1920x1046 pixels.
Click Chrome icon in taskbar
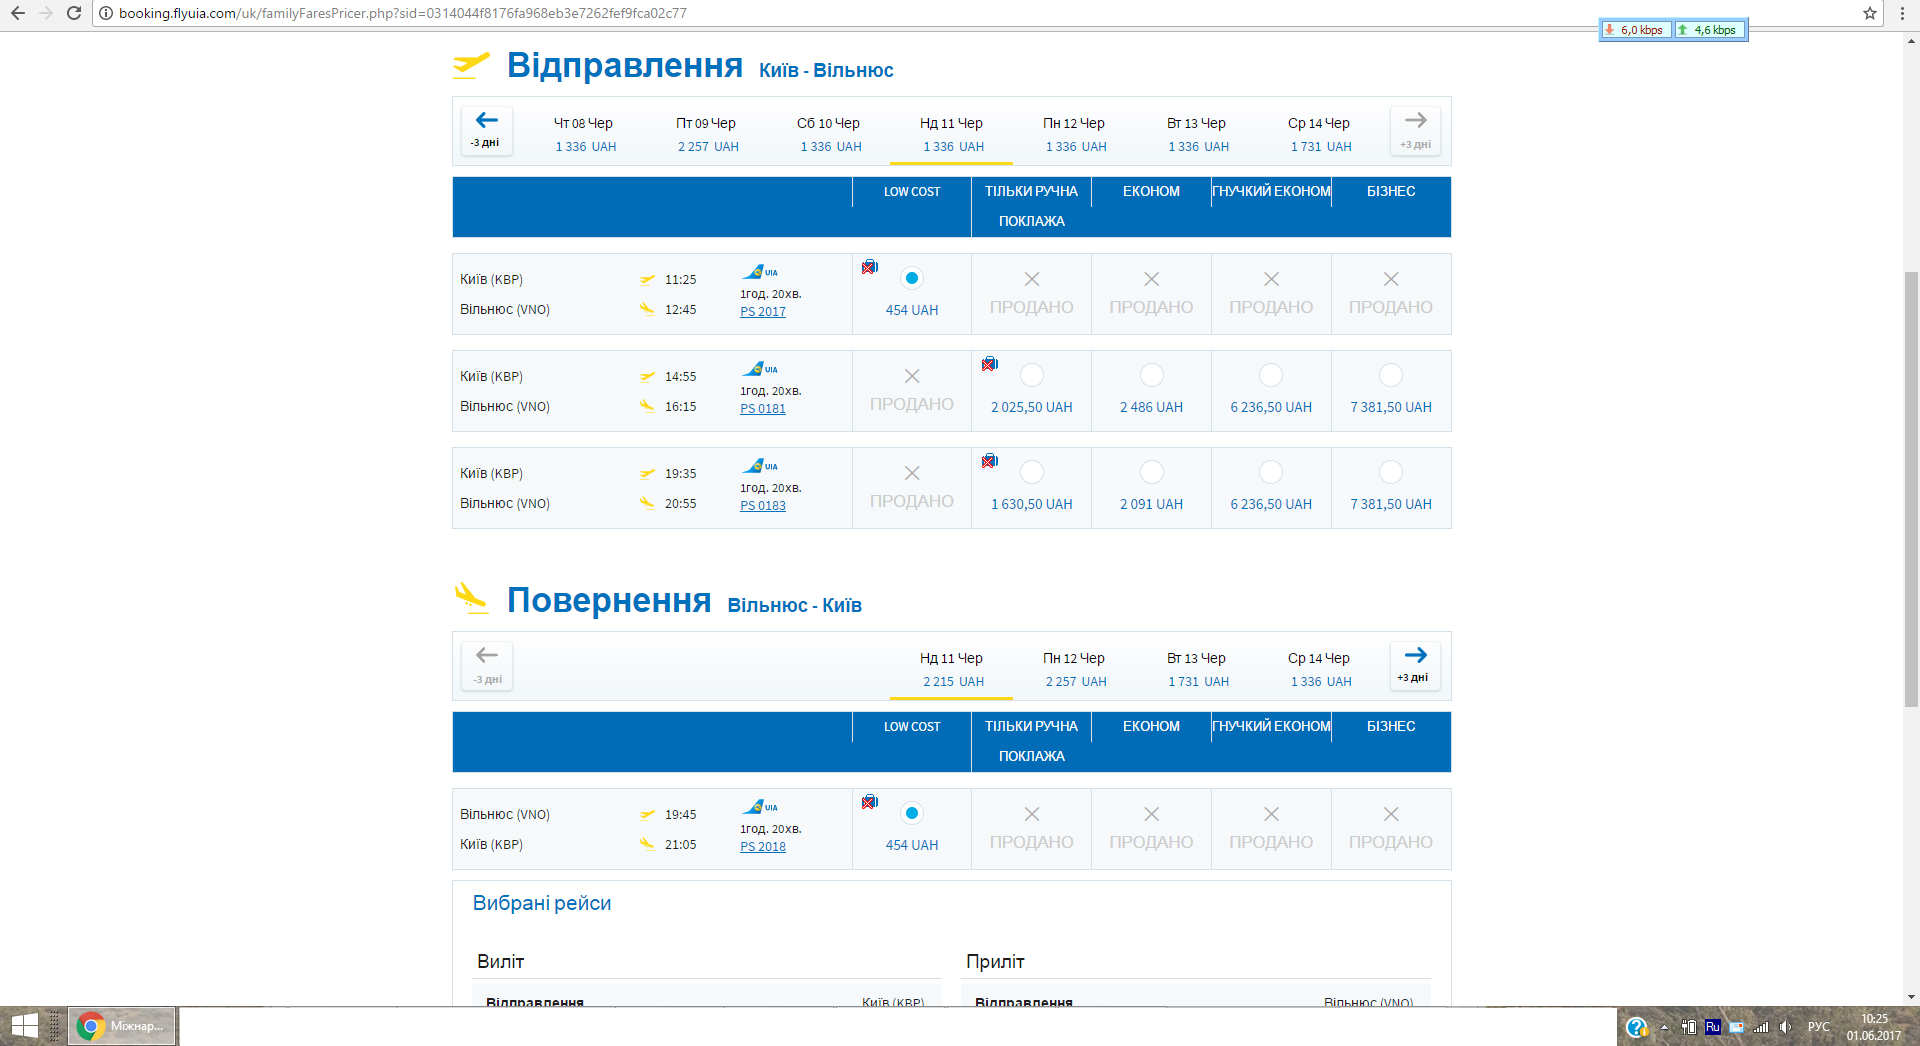(x=91, y=1026)
